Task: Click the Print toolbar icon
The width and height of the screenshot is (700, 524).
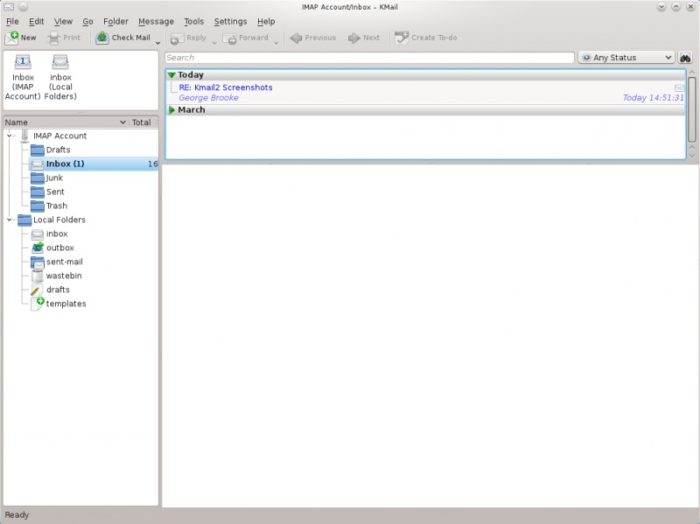Action: [x=55, y=38]
